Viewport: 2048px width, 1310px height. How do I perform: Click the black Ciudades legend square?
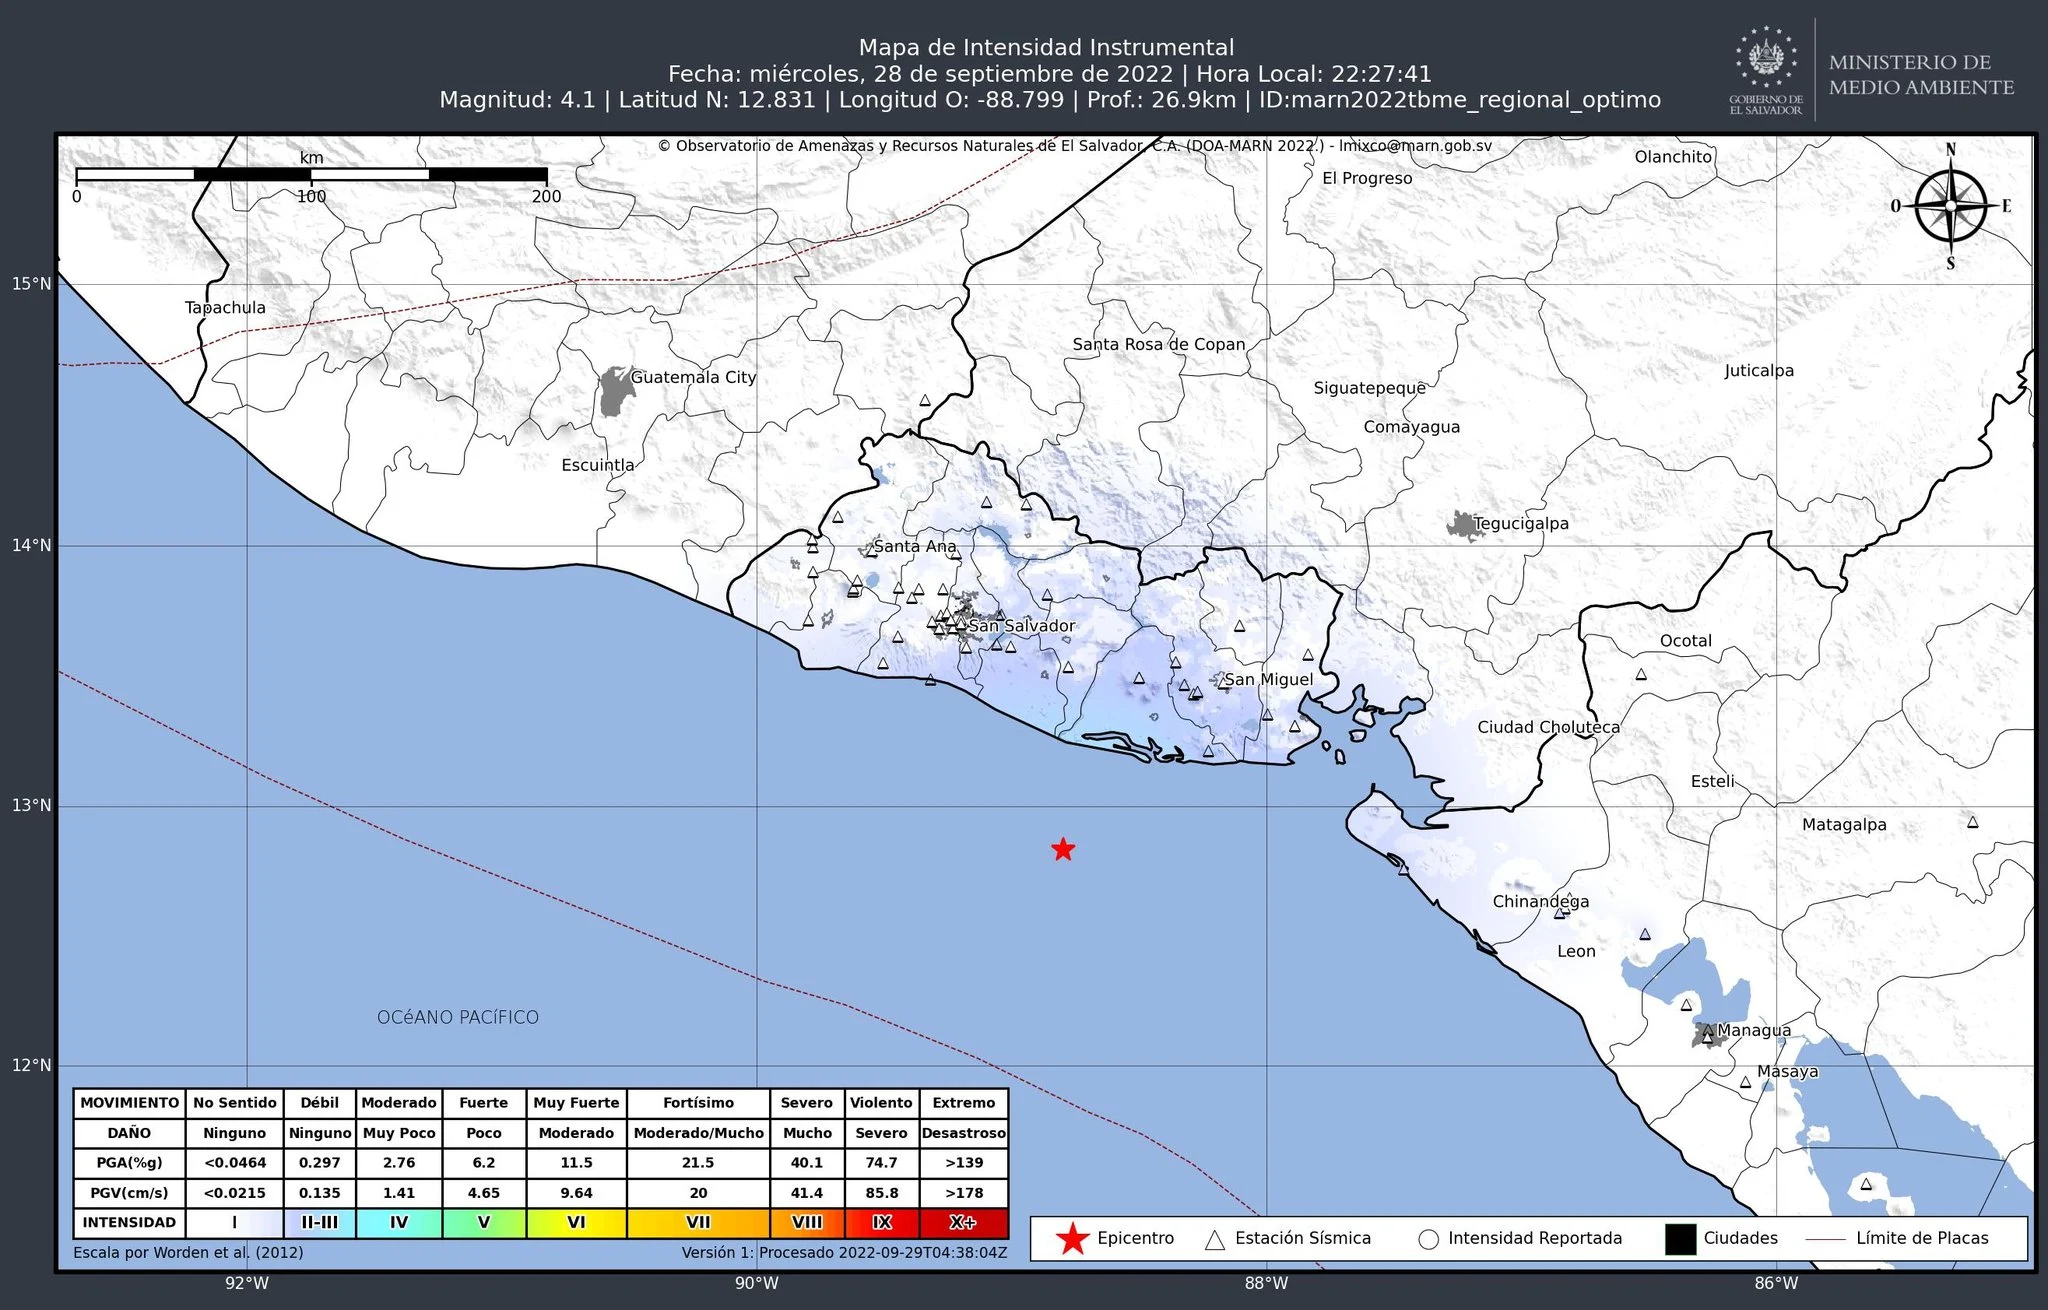[x=1680, y=1239]
